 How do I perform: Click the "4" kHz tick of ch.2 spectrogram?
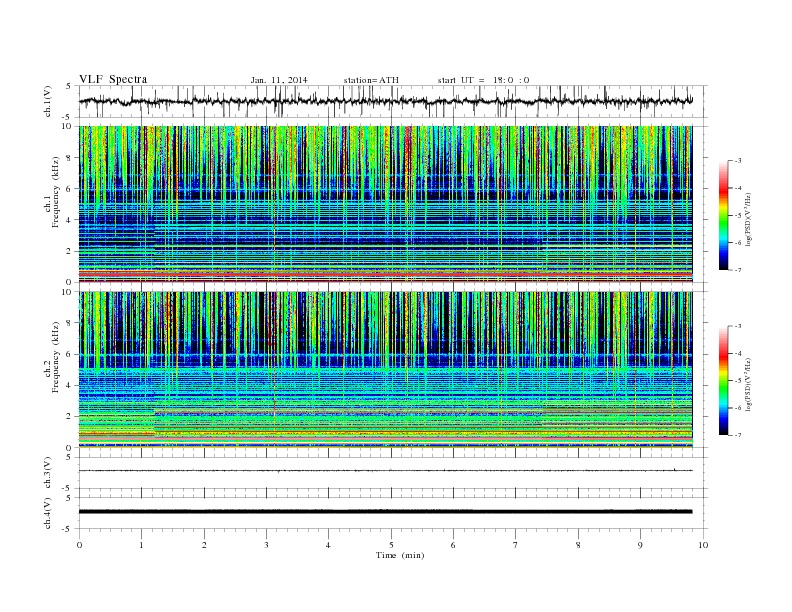coord(69,385)
